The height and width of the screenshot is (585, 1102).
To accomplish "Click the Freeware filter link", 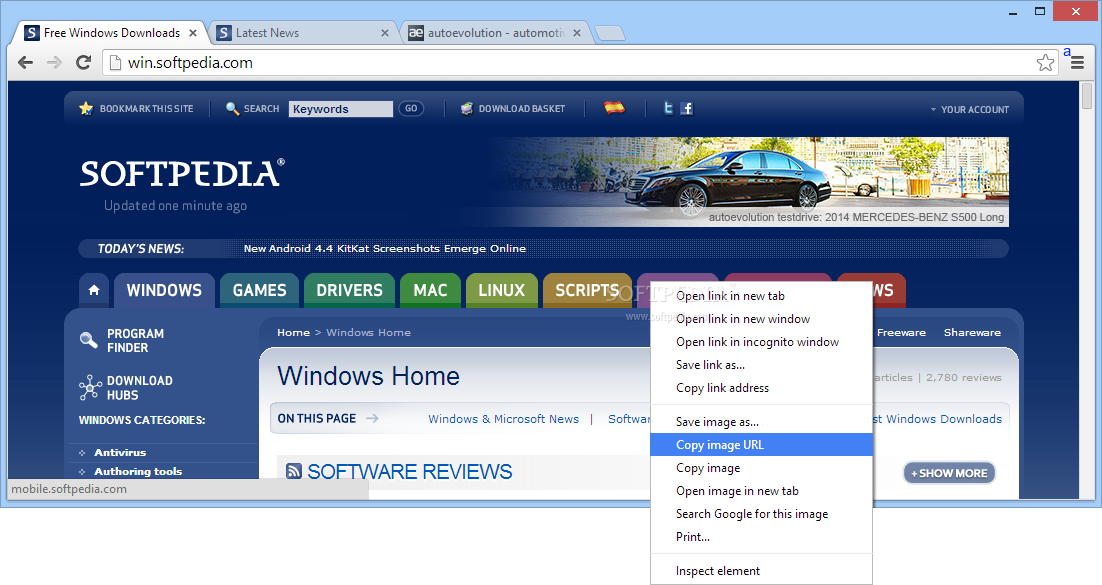I will tap(901, 333).
